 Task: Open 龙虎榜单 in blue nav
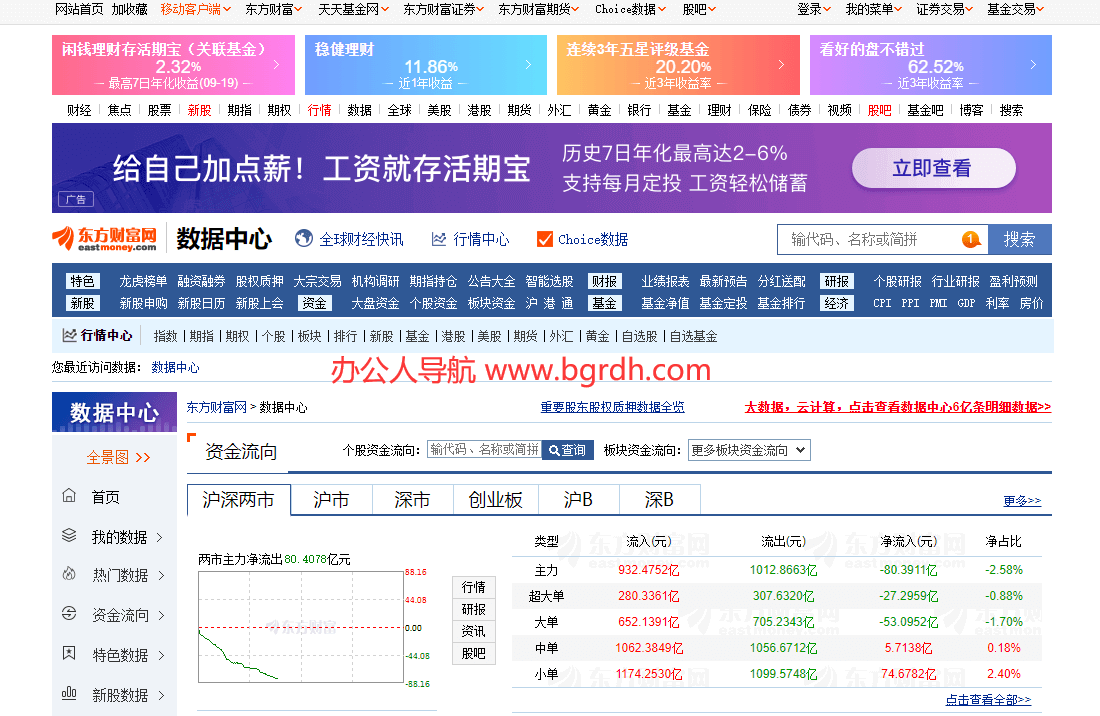[143, 281]
